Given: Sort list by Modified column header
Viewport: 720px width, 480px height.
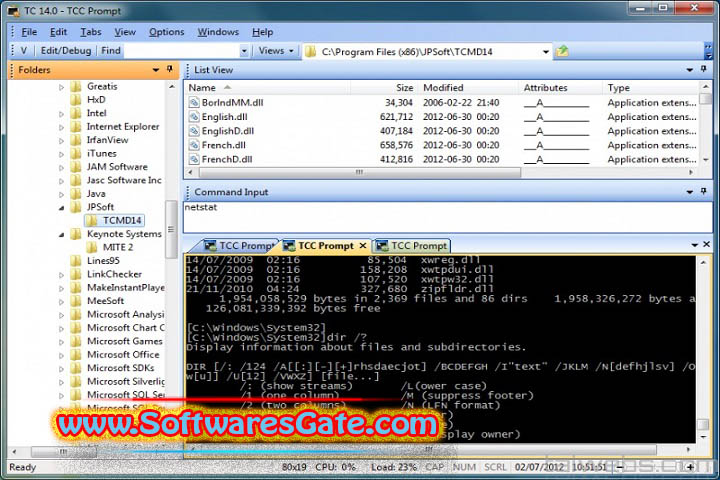Looking at the screenshot, I should (x=468, y=87).
